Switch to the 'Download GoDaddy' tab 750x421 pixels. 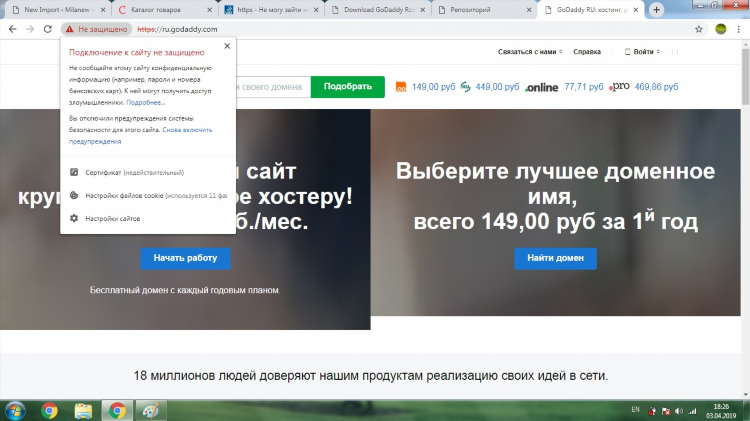coord(379,10)
